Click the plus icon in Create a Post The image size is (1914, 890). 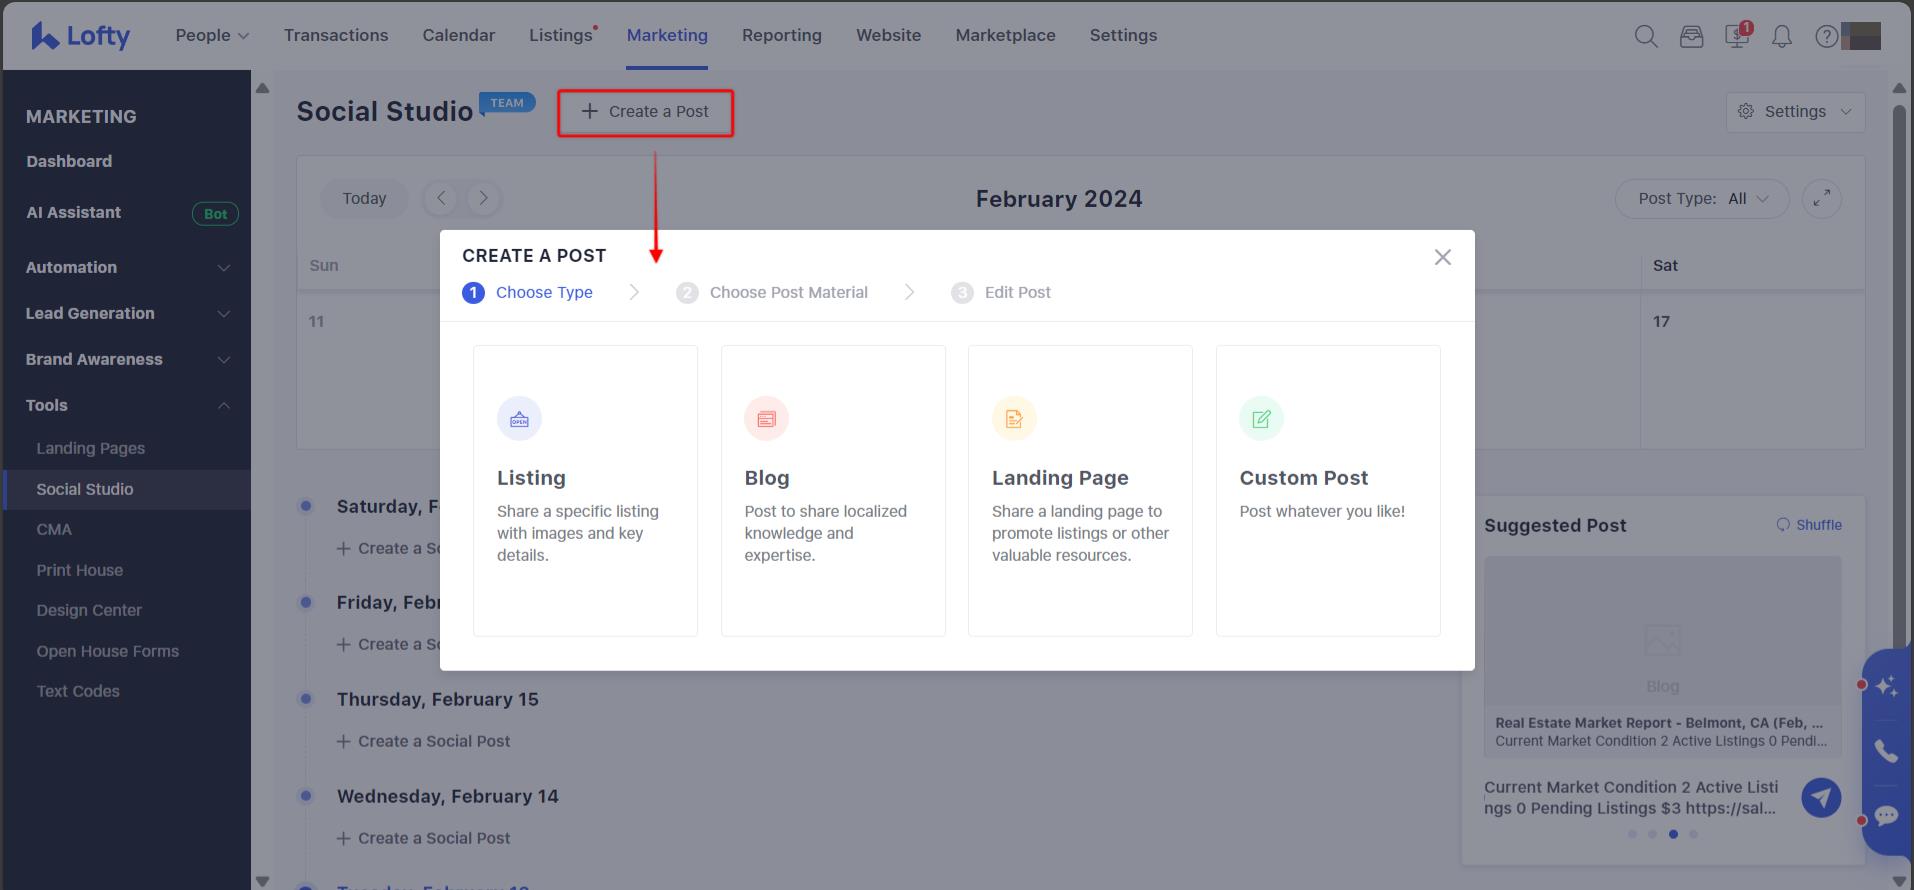pyautogui.click(x=590, y=111)
